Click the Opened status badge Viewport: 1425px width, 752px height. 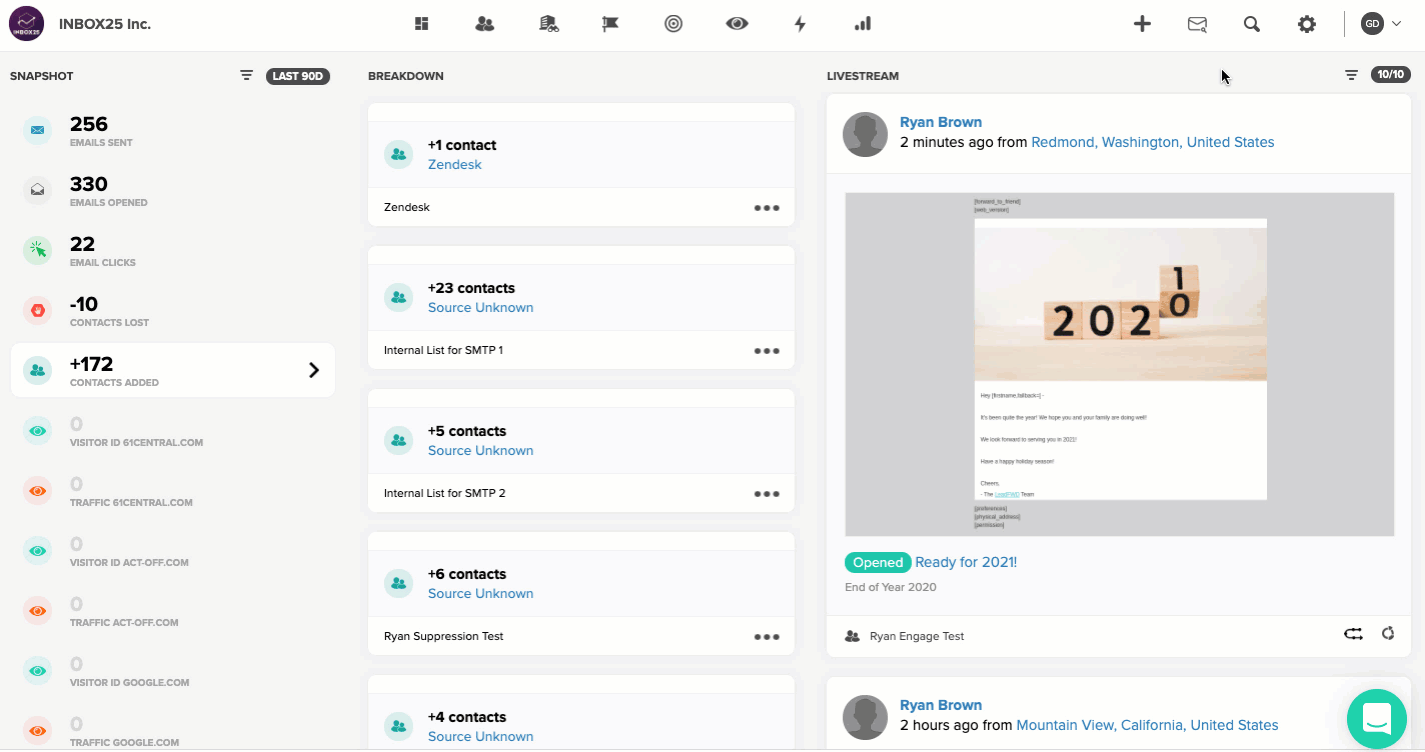[x=878, y=562]
